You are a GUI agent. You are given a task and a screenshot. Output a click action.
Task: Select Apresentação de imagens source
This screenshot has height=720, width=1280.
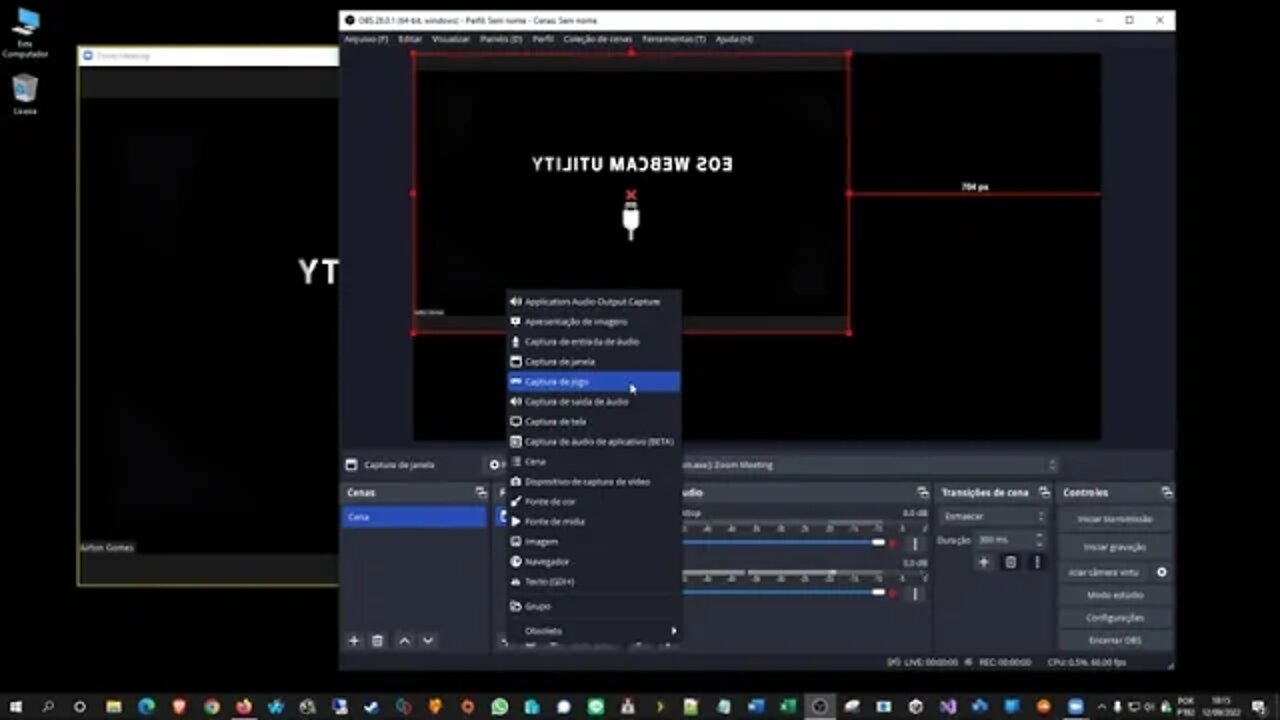[593, 321]
